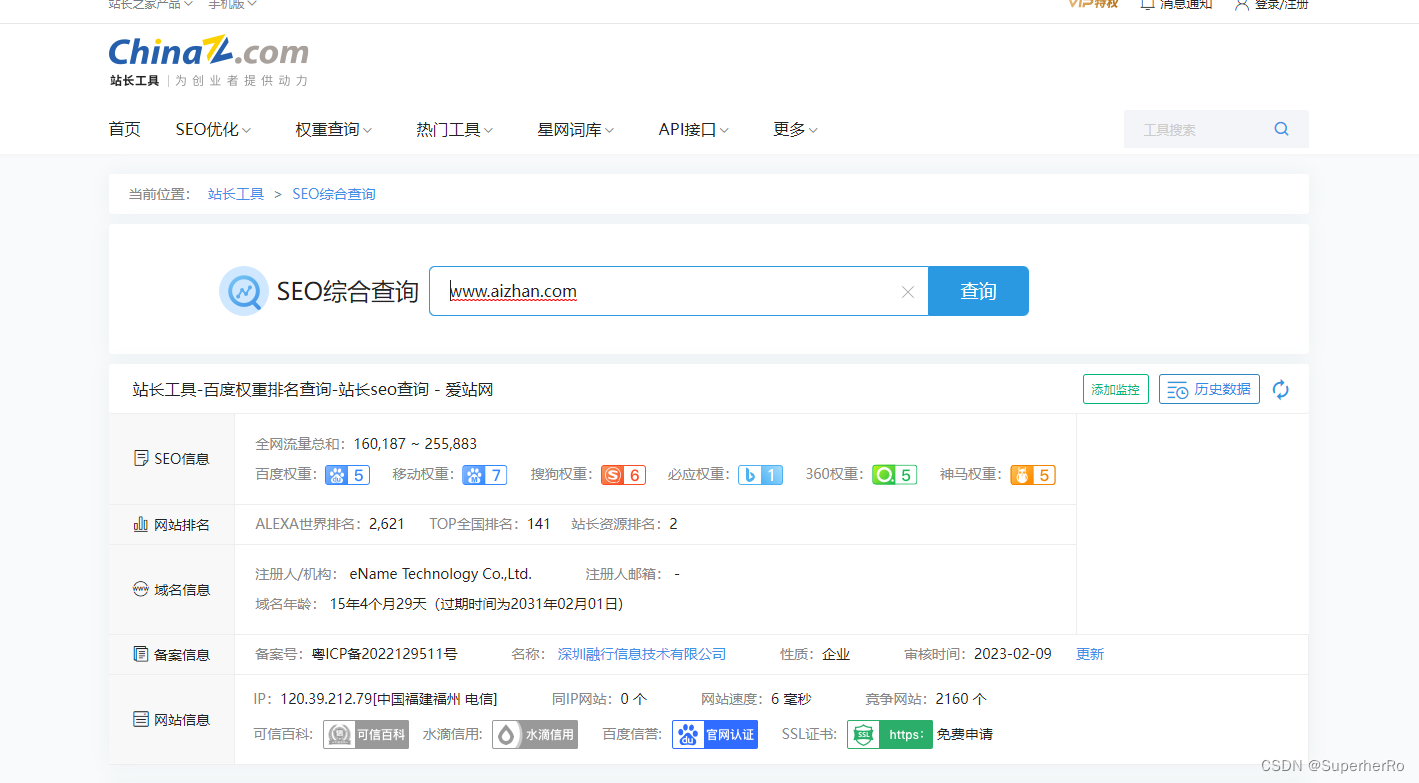
Task: Click the 域名信息 www globe icon
Action: [x=141, y=589]
